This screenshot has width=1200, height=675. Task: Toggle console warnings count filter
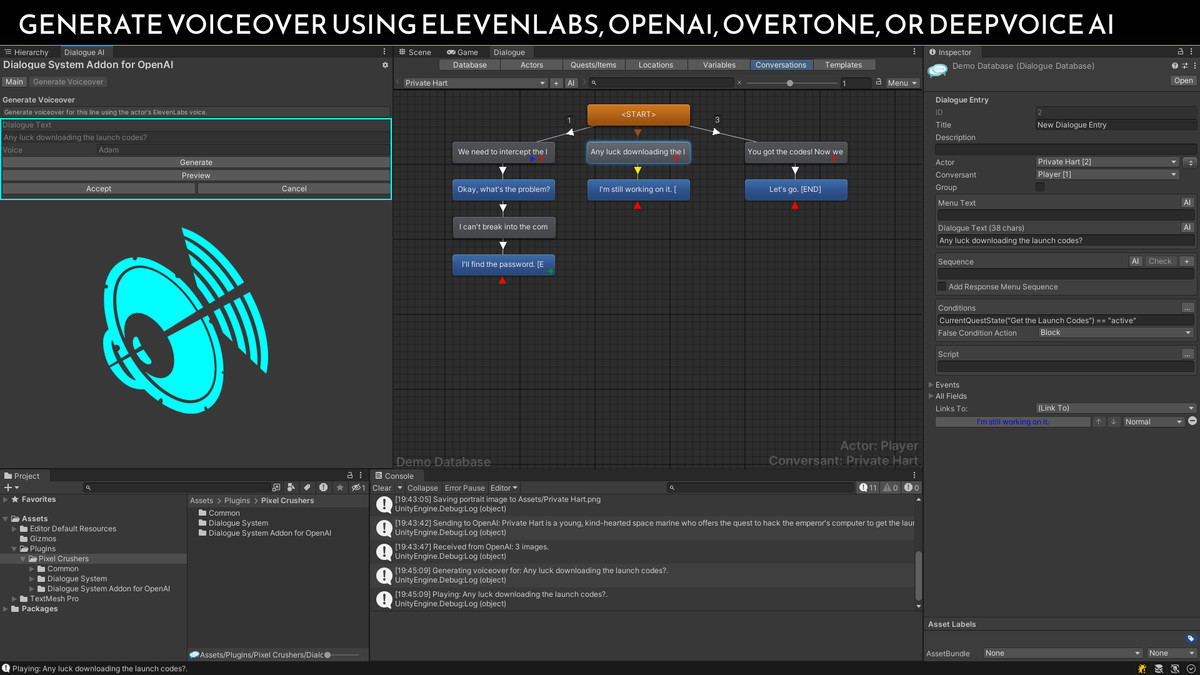point(890,488)
